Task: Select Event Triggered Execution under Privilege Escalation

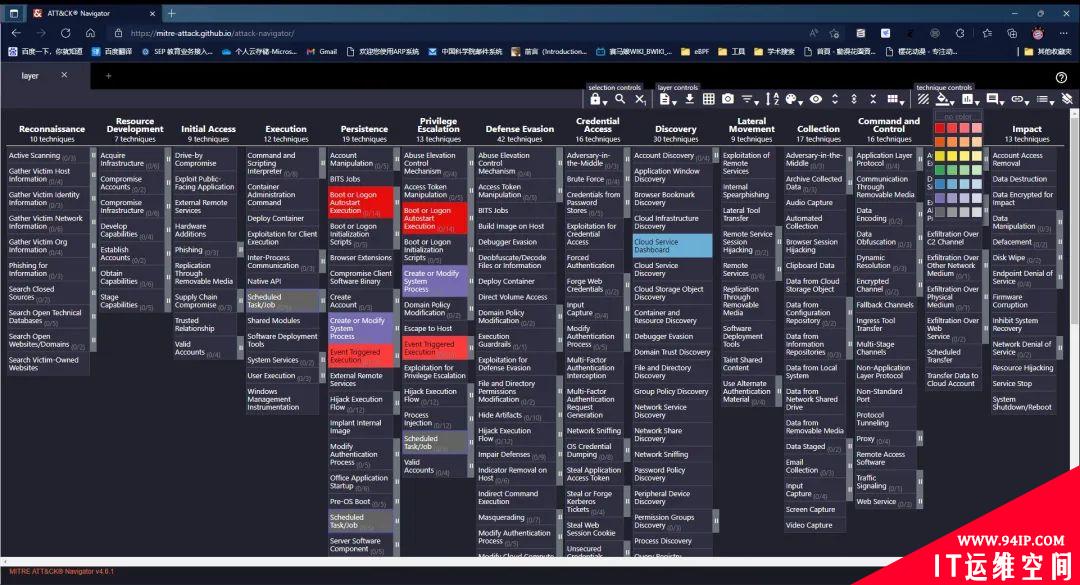Action: pyautogui.click(x=435, y=348)
